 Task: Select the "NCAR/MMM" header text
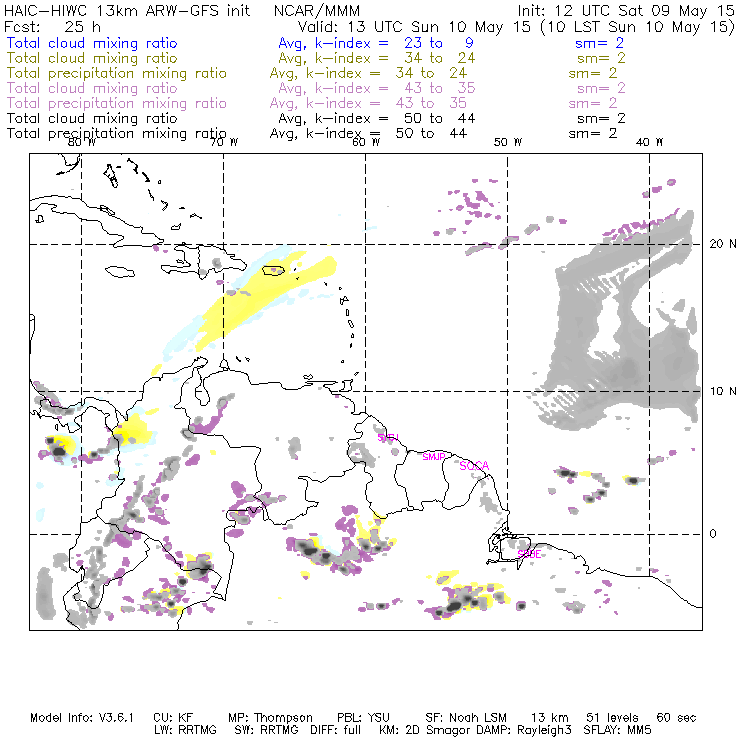[x=317, y=11]
